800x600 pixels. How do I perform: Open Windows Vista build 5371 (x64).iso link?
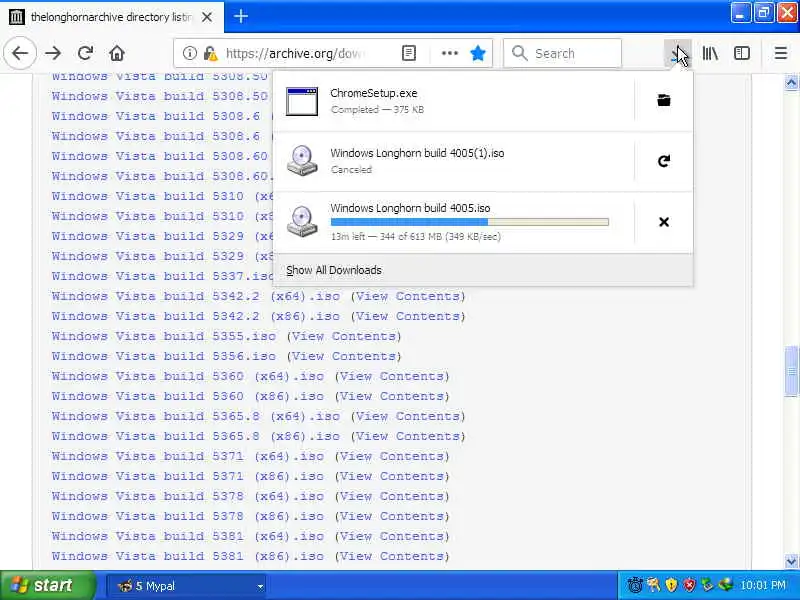(188, 456)
